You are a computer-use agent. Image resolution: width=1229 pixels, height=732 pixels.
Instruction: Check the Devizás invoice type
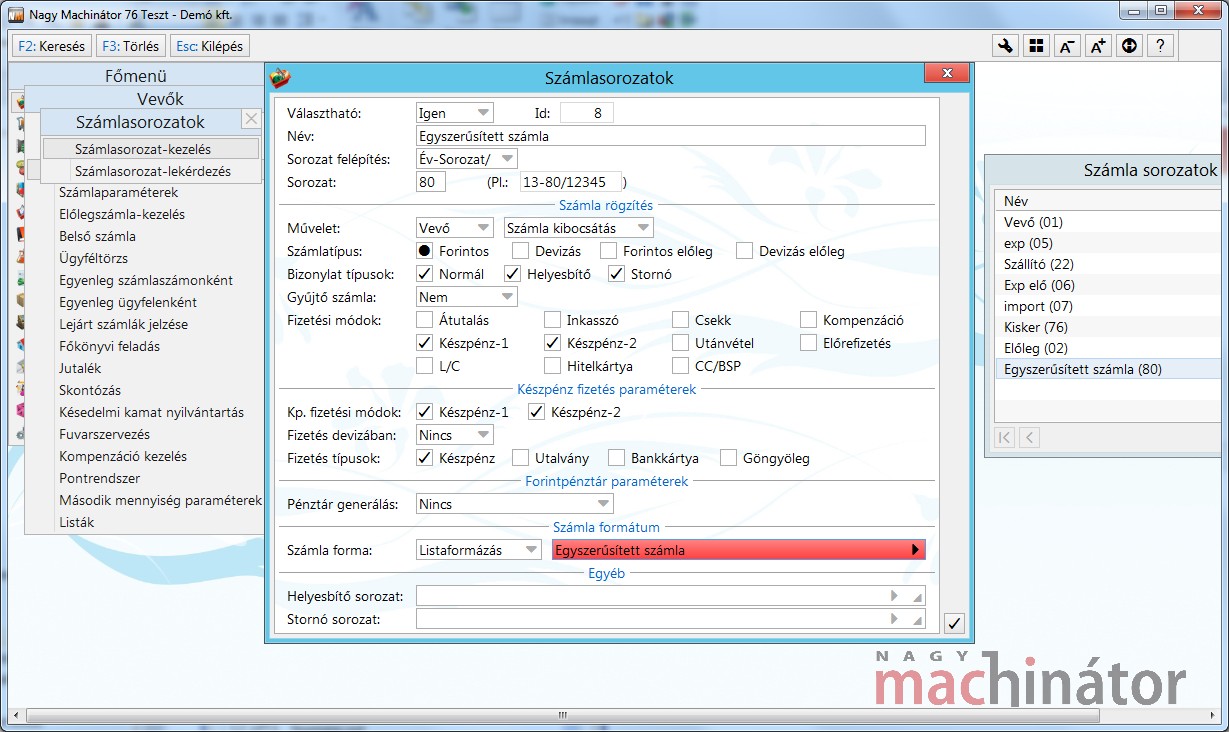pos(520,252)
